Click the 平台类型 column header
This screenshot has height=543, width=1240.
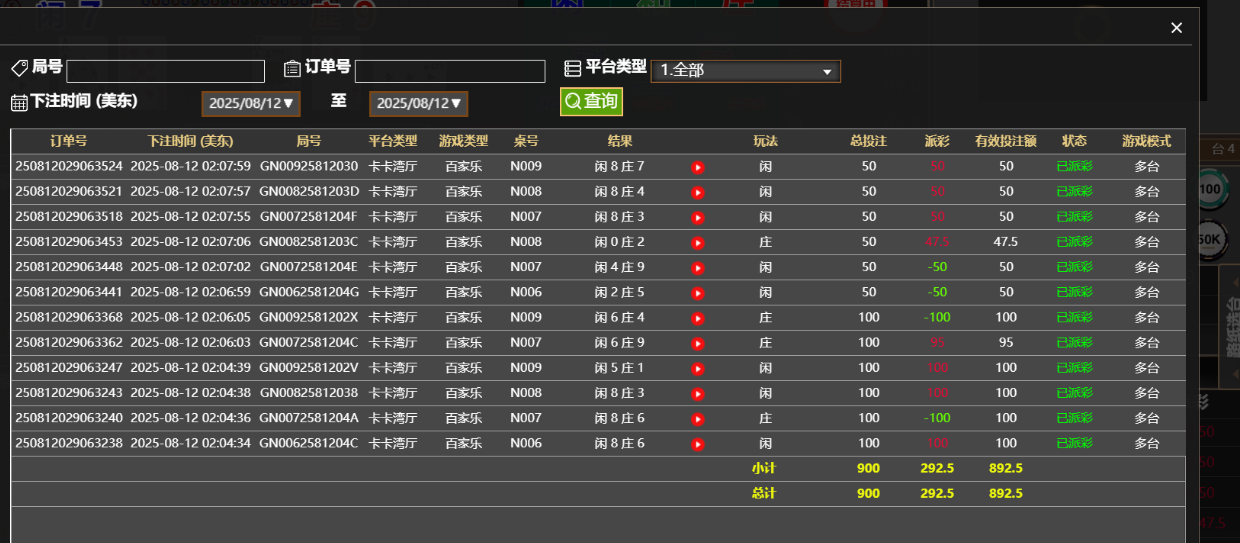pyautogui.click(x=393, y=141)
